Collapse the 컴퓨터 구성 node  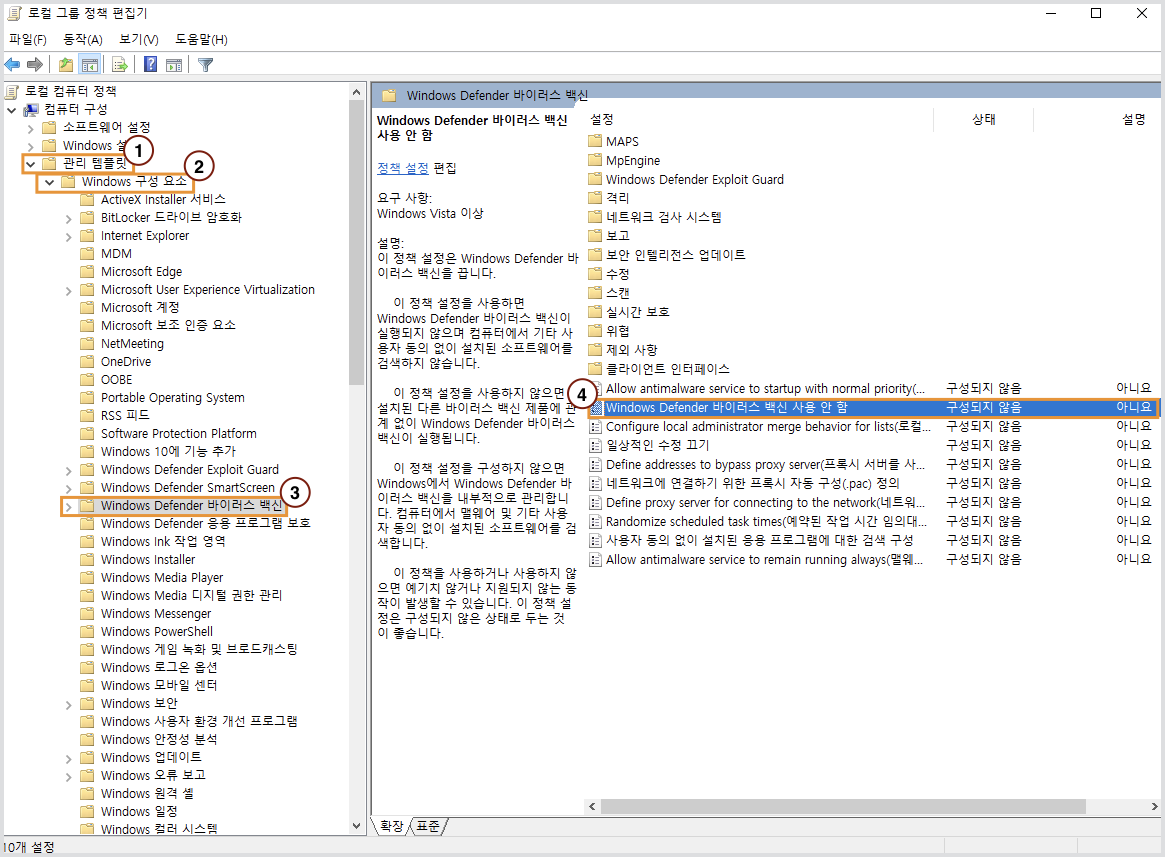(12, 110)
